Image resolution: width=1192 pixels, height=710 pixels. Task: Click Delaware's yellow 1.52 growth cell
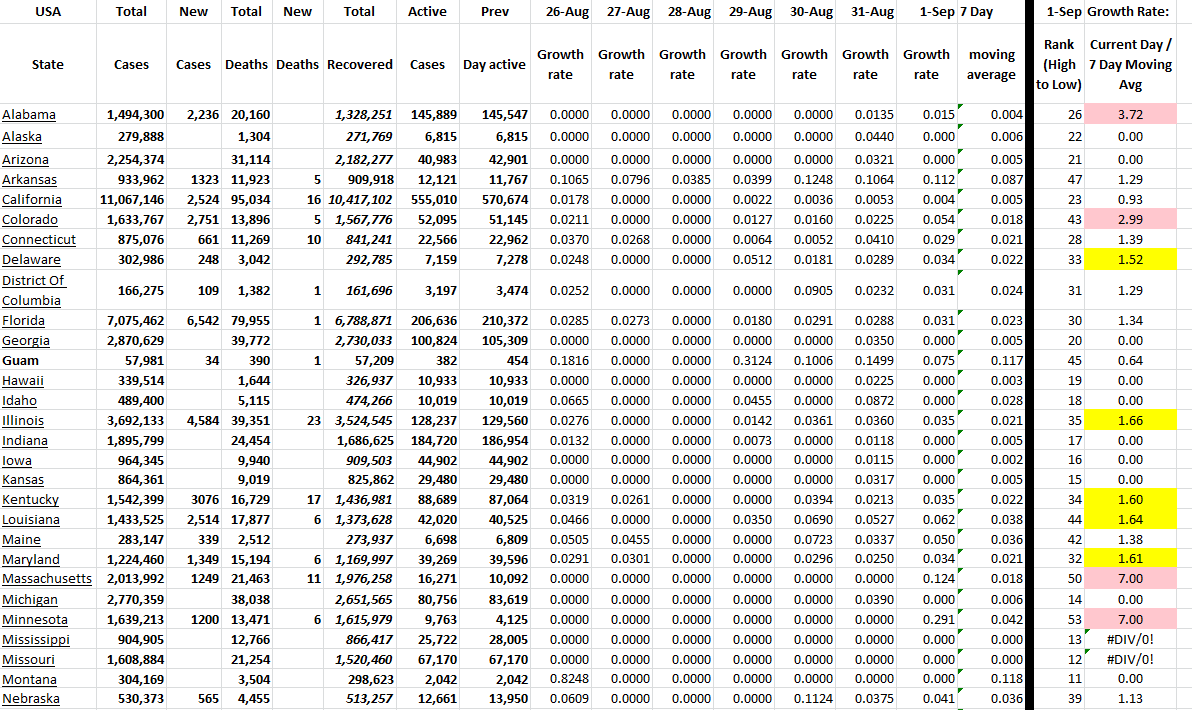coord(1130,260)
